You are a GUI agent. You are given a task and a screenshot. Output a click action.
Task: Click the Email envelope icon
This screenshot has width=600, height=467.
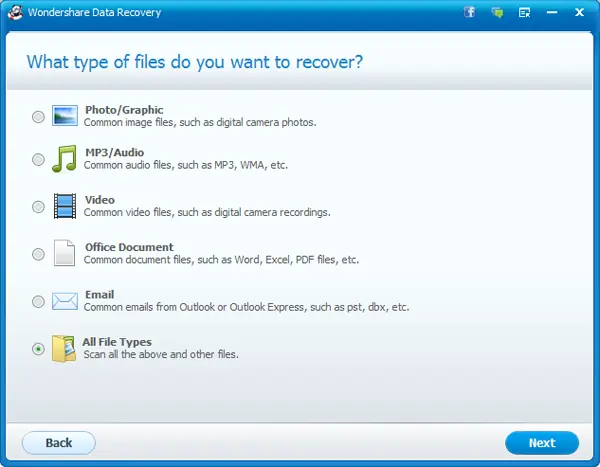(x=65, y=301)
